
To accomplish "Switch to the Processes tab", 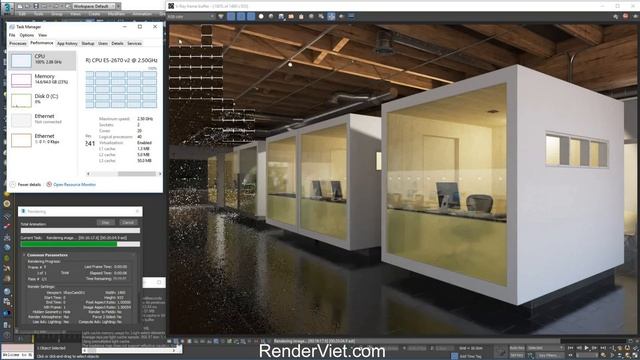I will pos(18,43).
